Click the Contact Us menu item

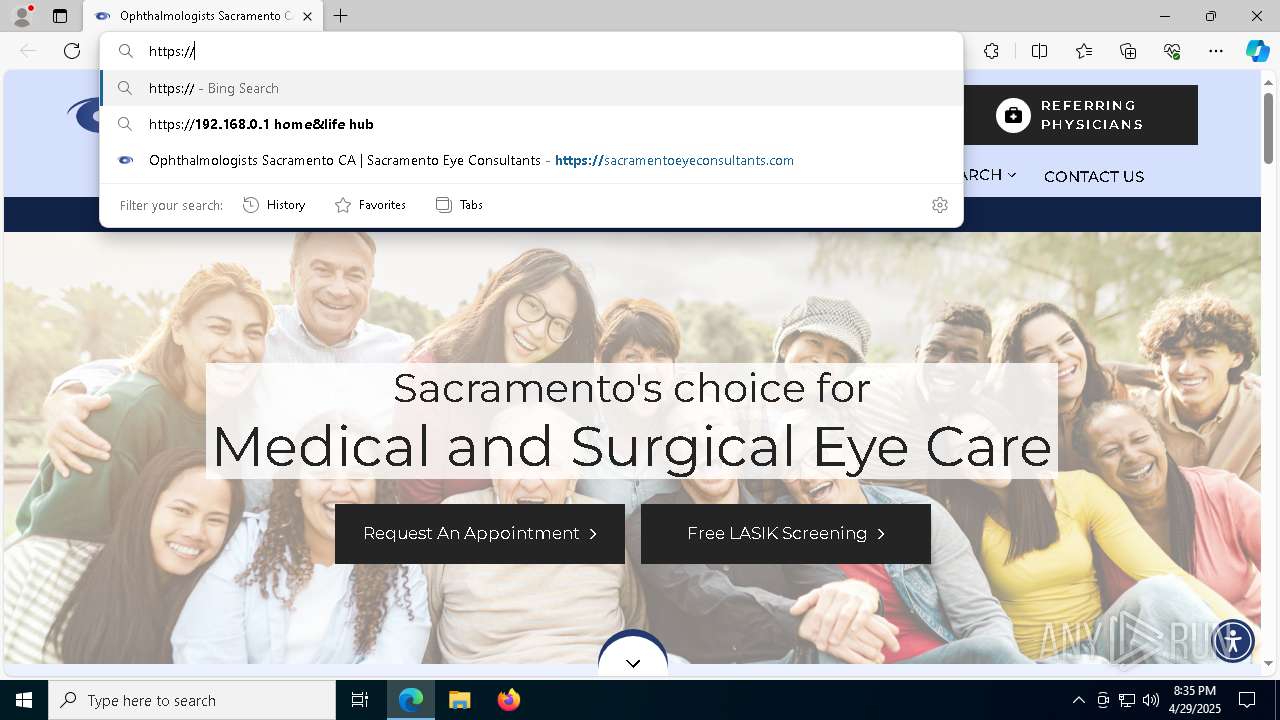[1093, 176]
